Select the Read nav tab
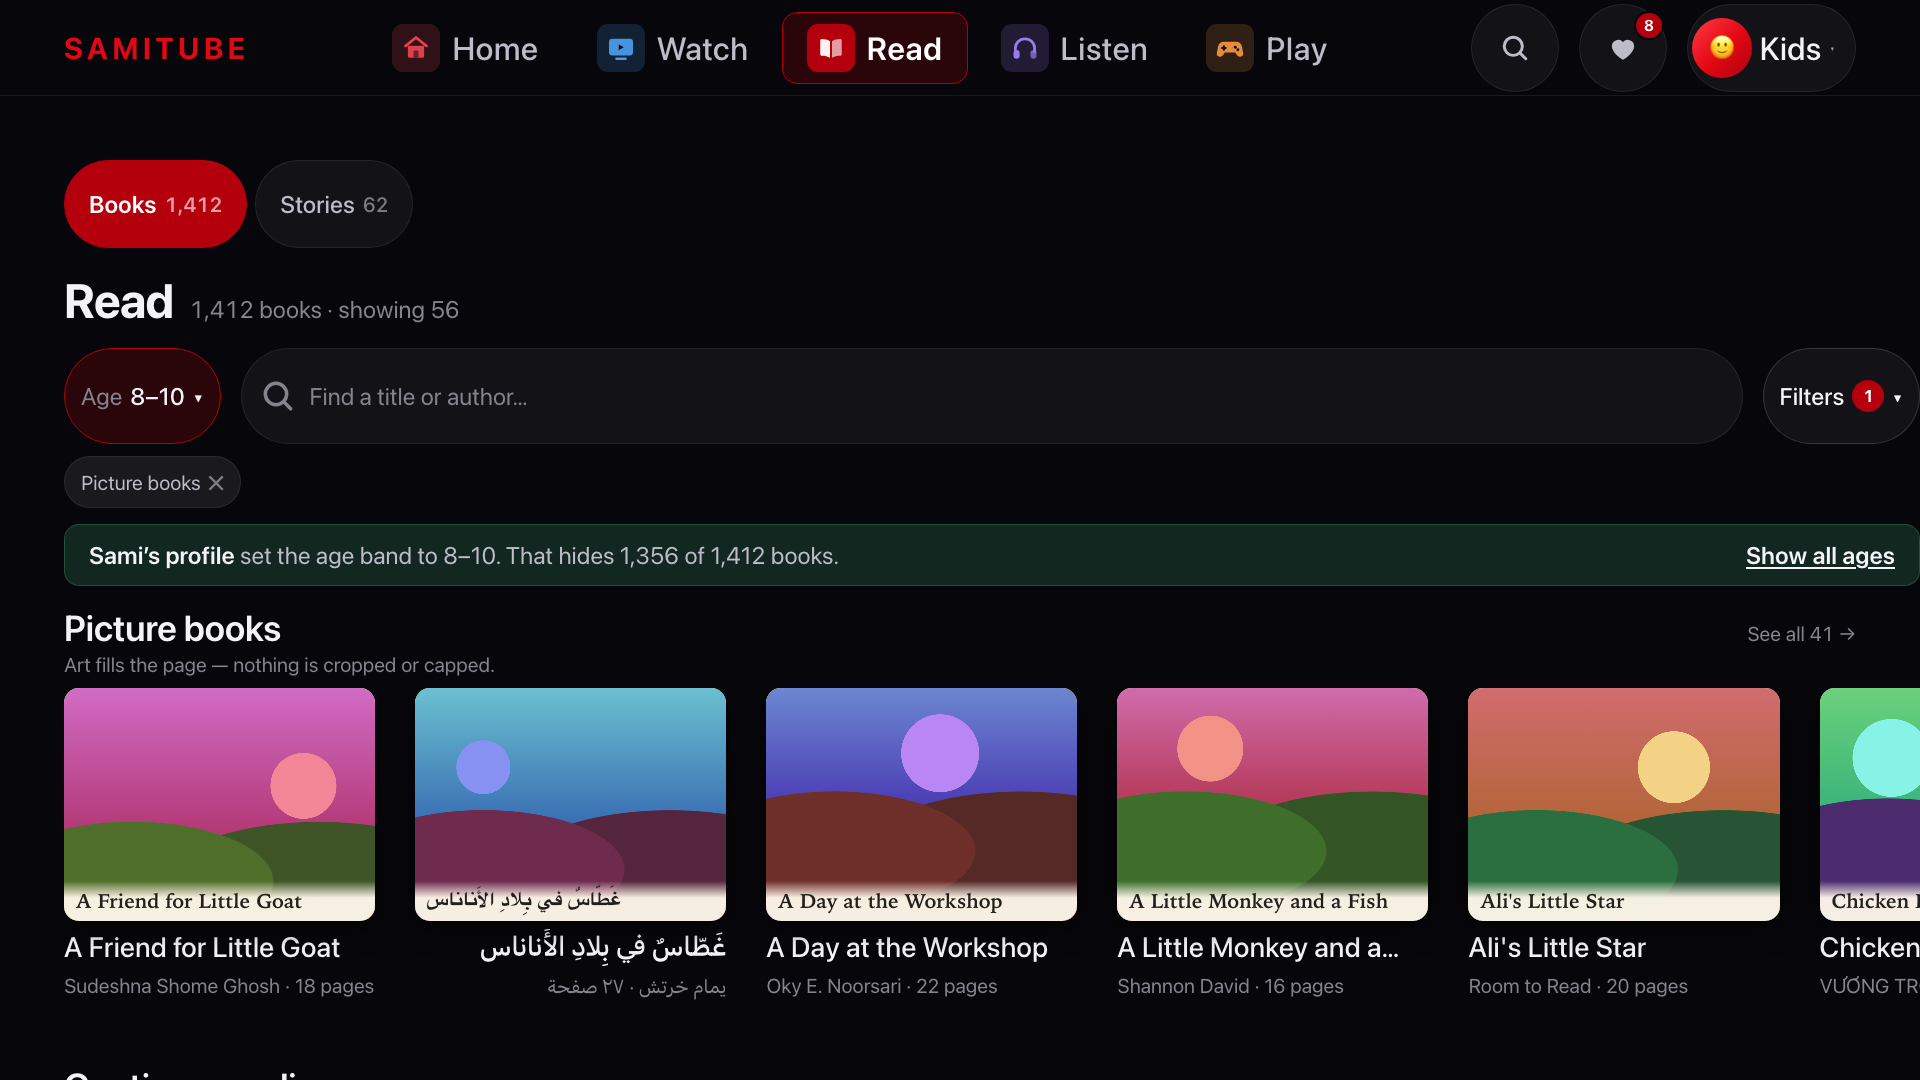The height and width of the screenshot is (1080, 1920). point(875,48)
